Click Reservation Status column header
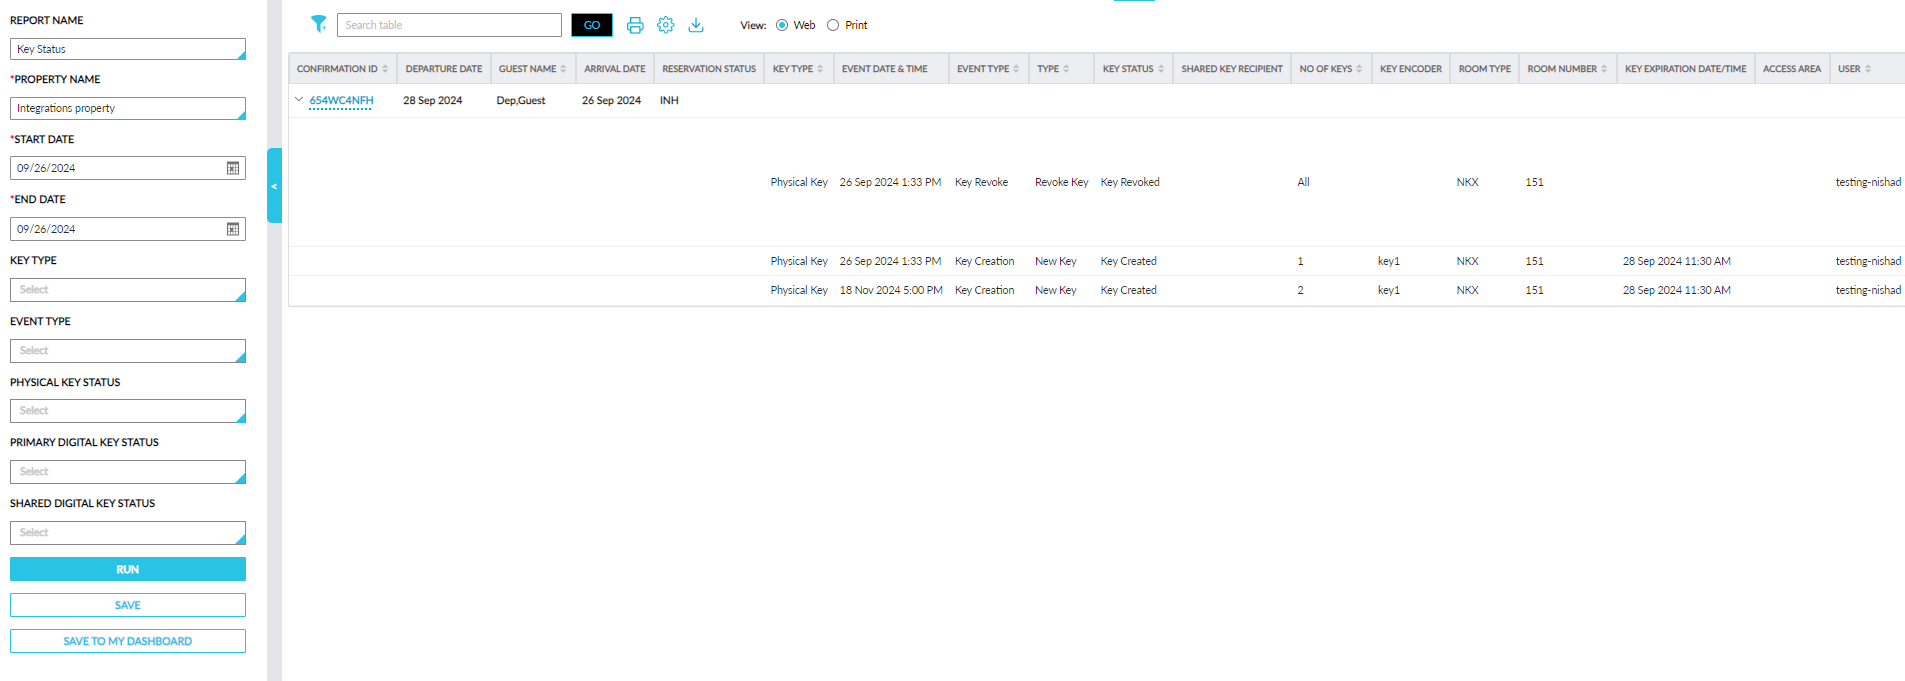 (x=709, y=69)
